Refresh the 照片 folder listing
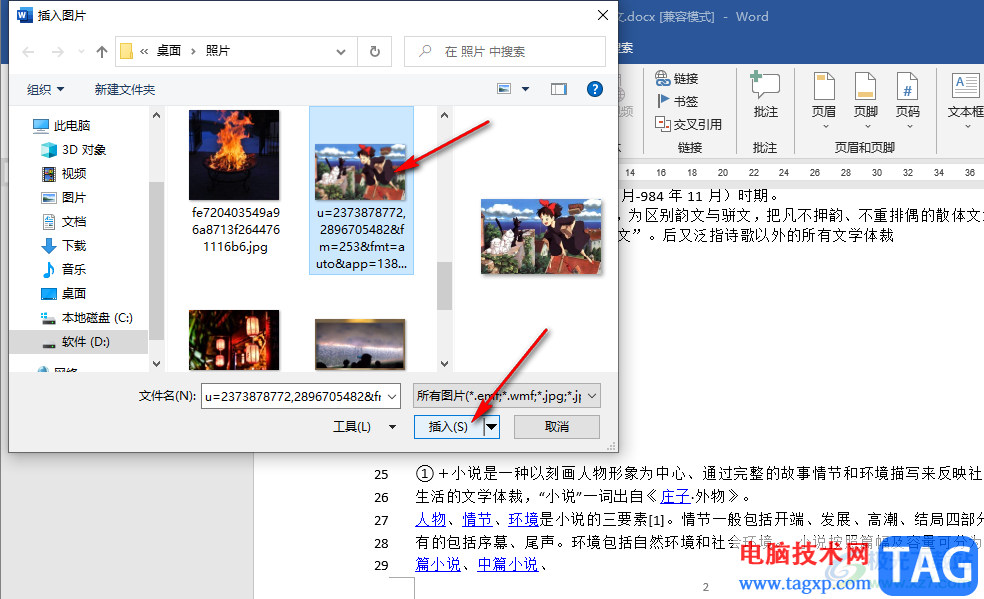Image resolution: width=984 pixels, height=599 pixels. point(375,51)
